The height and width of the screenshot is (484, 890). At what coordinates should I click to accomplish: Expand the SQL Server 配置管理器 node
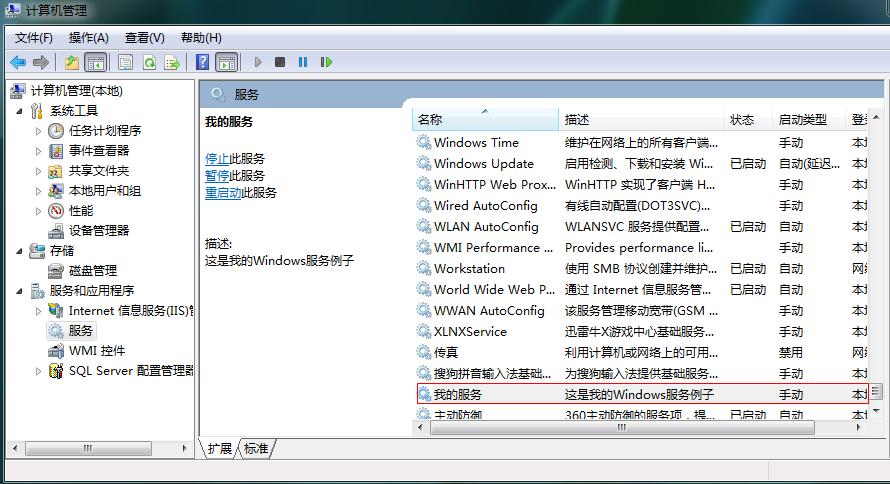(39, 371)
